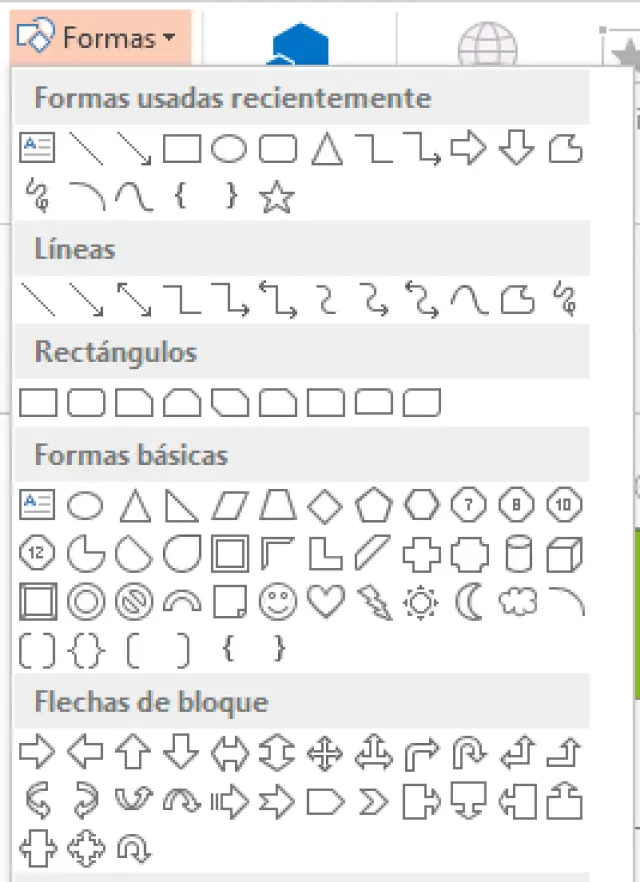Viewport: 640px width, 882px height.
Task: Choose the crescent moon shape
Action: pos(469,601)
